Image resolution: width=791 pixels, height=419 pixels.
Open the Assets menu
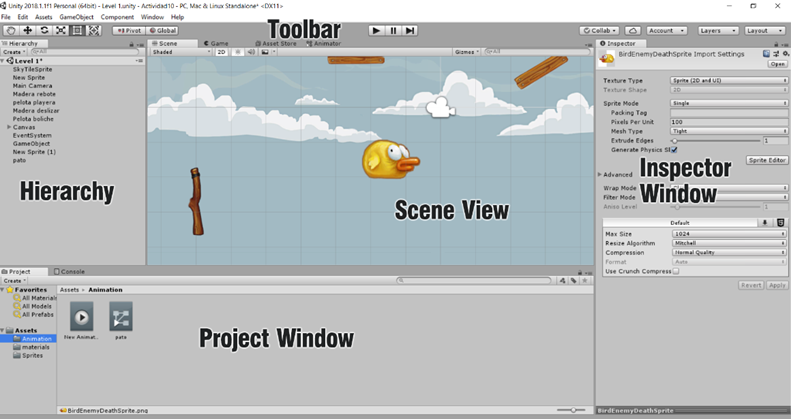(x=43, y=17)
